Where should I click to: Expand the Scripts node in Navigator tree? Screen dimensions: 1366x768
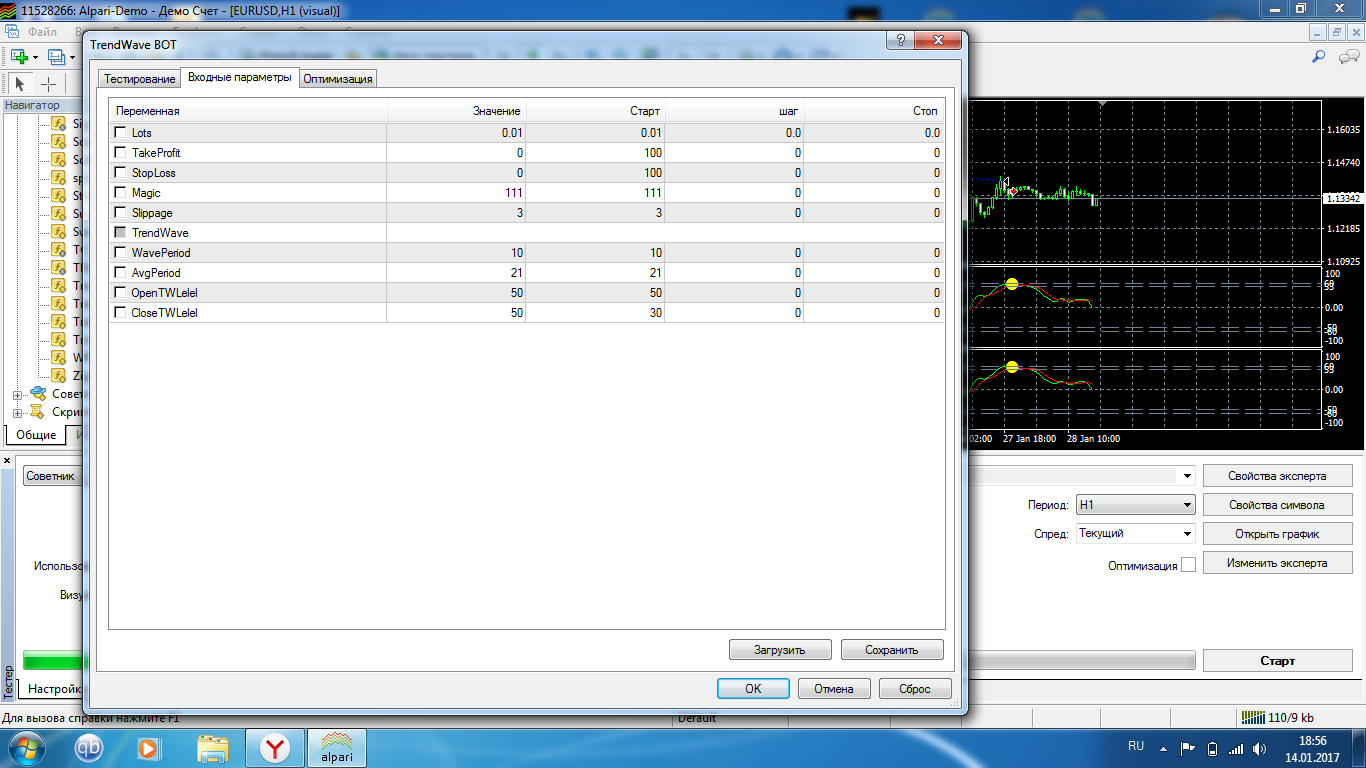[x=17, y=413]
